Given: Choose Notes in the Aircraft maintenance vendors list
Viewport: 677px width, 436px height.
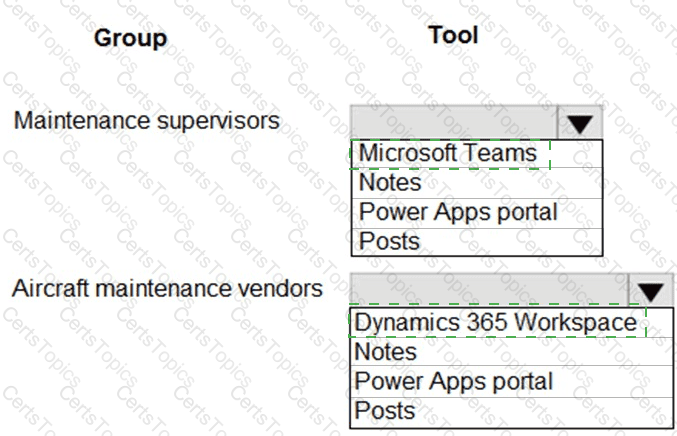Looking at the screenshot, I should point(385,352).
